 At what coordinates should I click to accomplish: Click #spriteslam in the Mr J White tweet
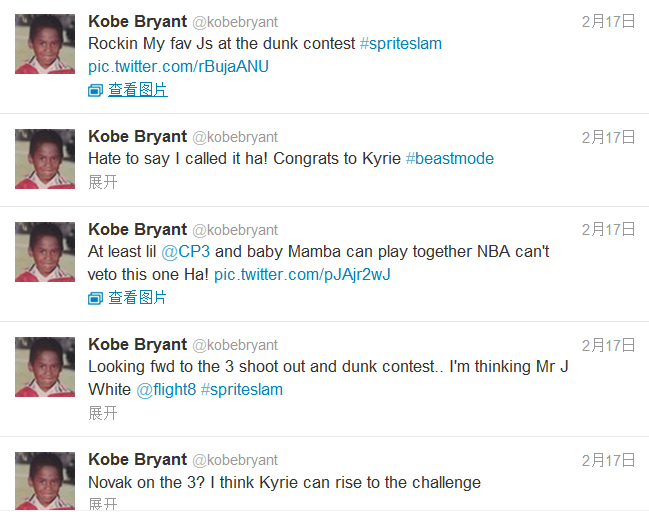click(x=242, y=389)
